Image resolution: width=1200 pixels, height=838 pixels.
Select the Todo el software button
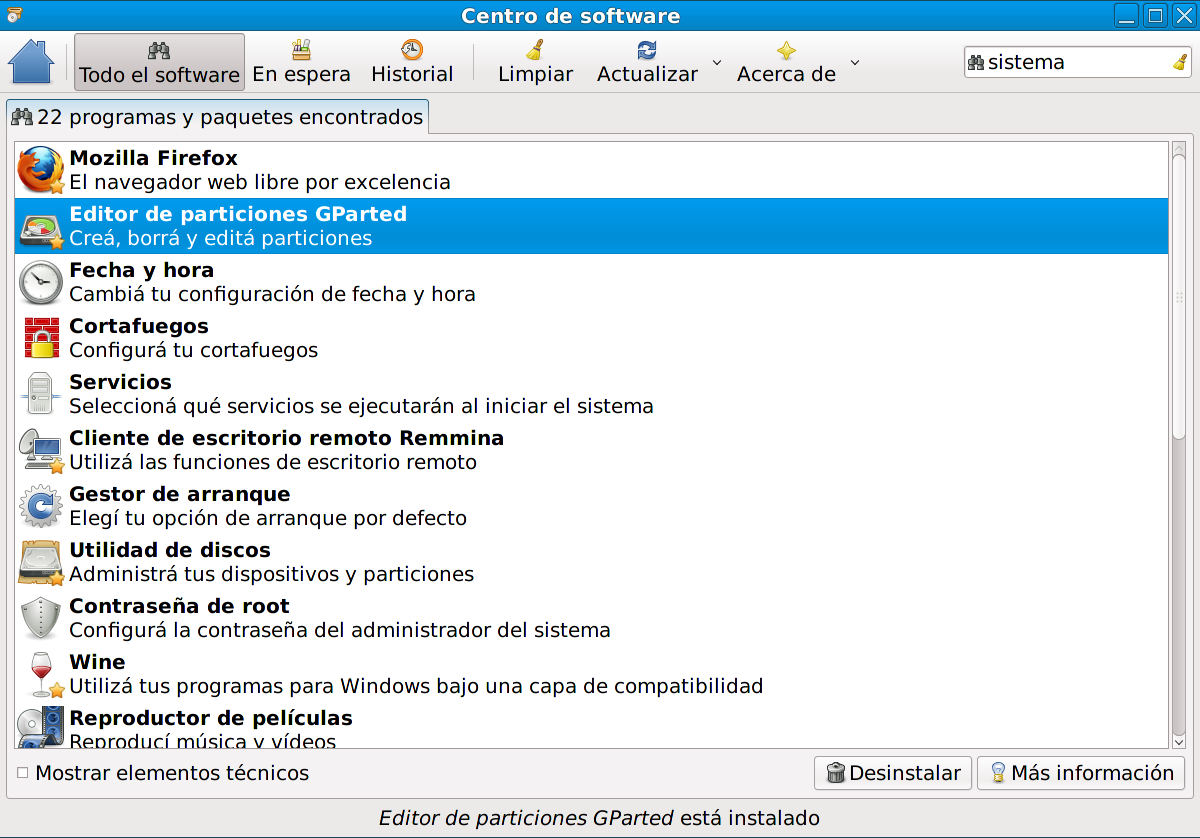(x=159, y=62)
